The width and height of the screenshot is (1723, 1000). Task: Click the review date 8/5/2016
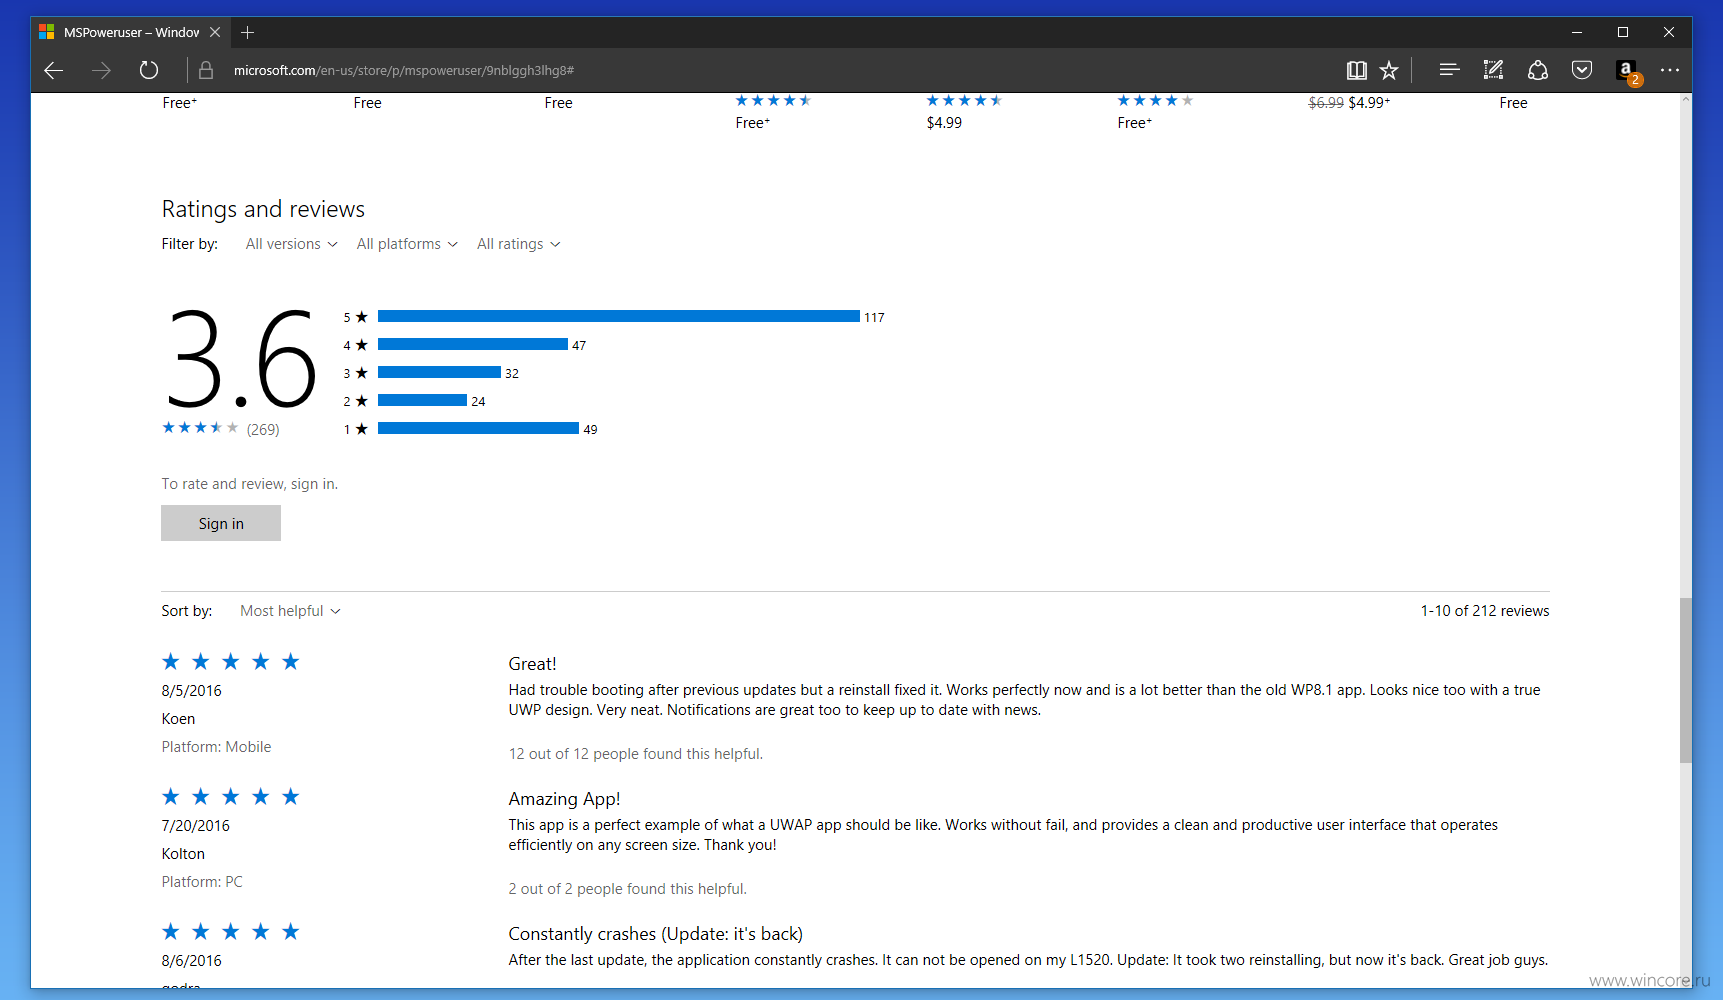point(191,691)
